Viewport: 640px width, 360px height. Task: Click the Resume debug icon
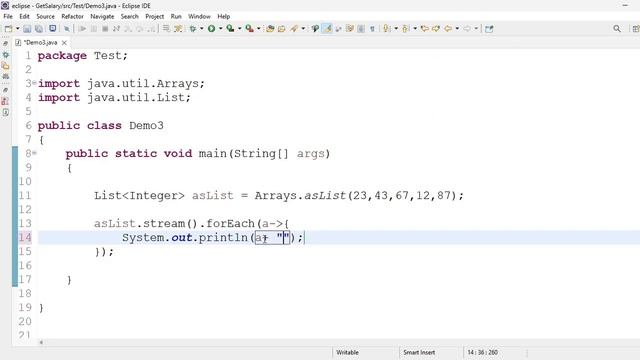[82, 29]
